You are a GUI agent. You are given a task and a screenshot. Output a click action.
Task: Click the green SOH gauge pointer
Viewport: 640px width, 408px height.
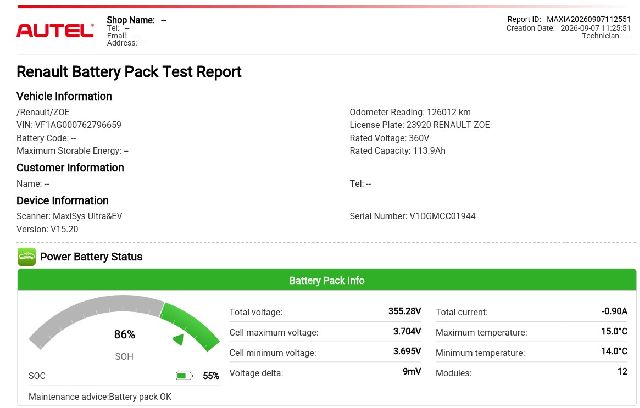[179, 339]
